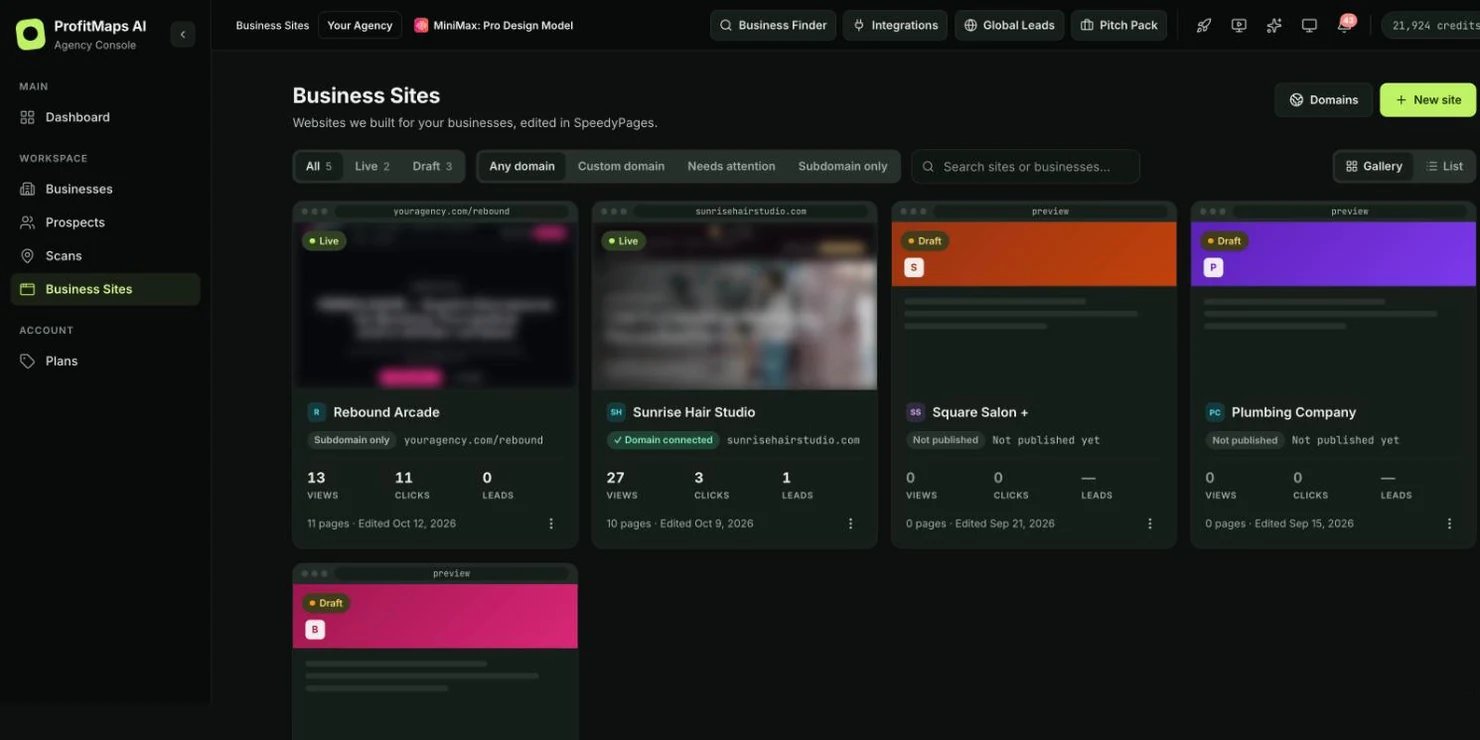Click the Rebound Arcade title

tap(386, 412)
